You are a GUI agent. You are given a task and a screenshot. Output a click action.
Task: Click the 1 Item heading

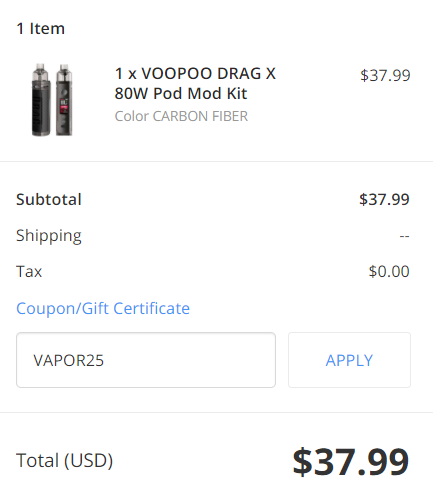coord(41,29)
